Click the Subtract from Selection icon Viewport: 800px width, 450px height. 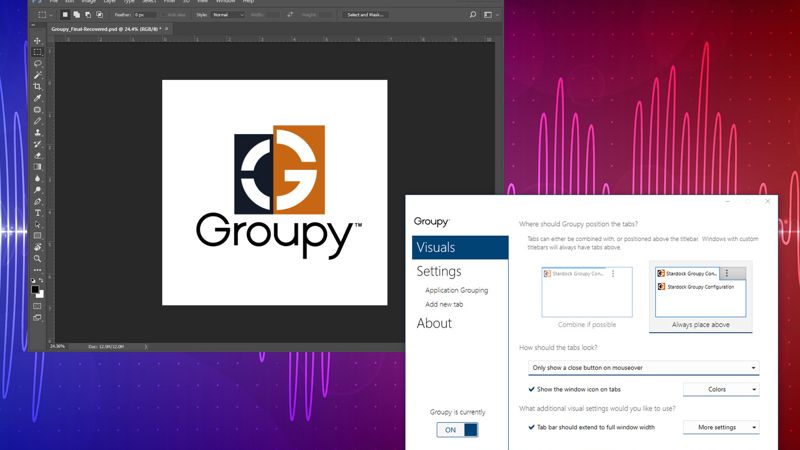click(x=88, y=15)
